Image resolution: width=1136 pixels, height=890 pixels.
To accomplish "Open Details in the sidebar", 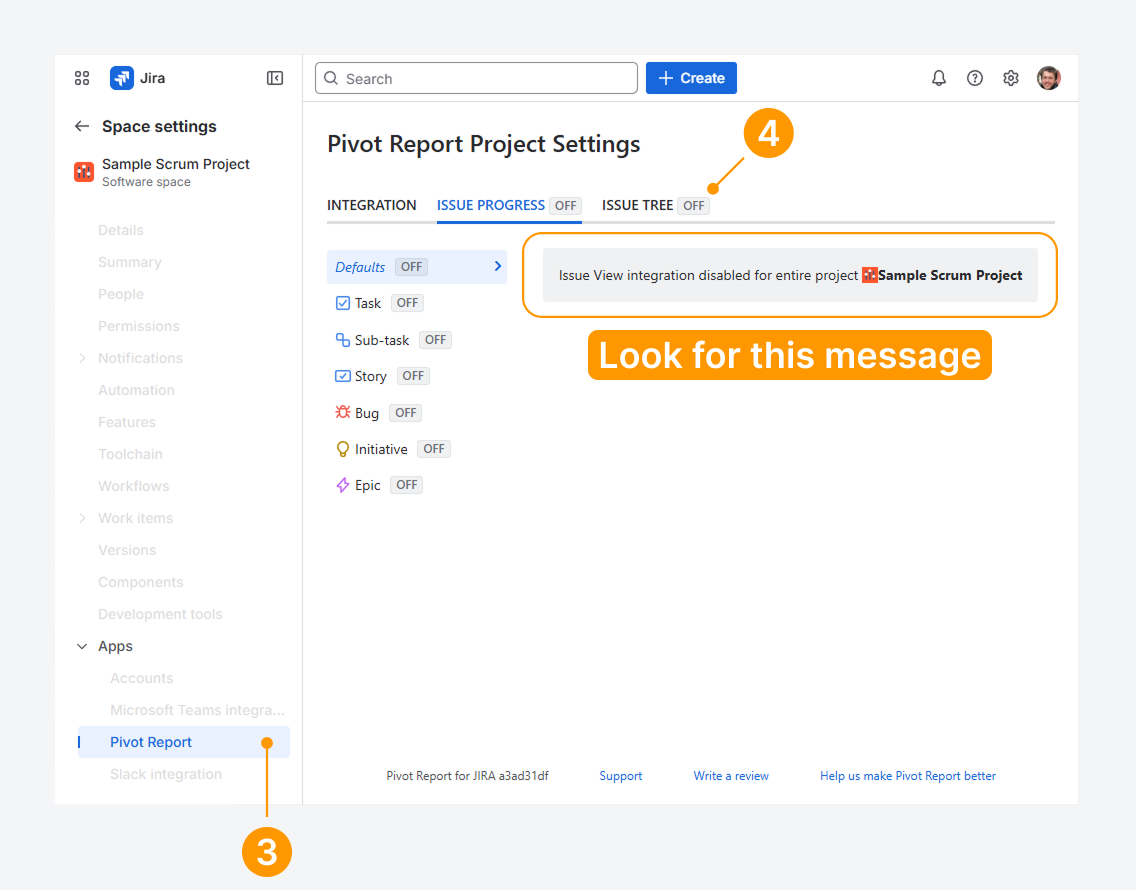I will click(x=121, y=230).
